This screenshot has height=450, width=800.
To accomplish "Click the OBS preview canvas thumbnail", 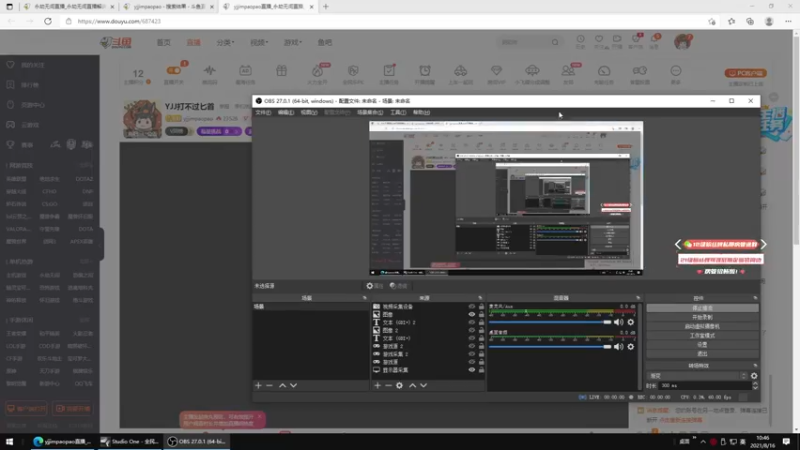I will 506,198.
